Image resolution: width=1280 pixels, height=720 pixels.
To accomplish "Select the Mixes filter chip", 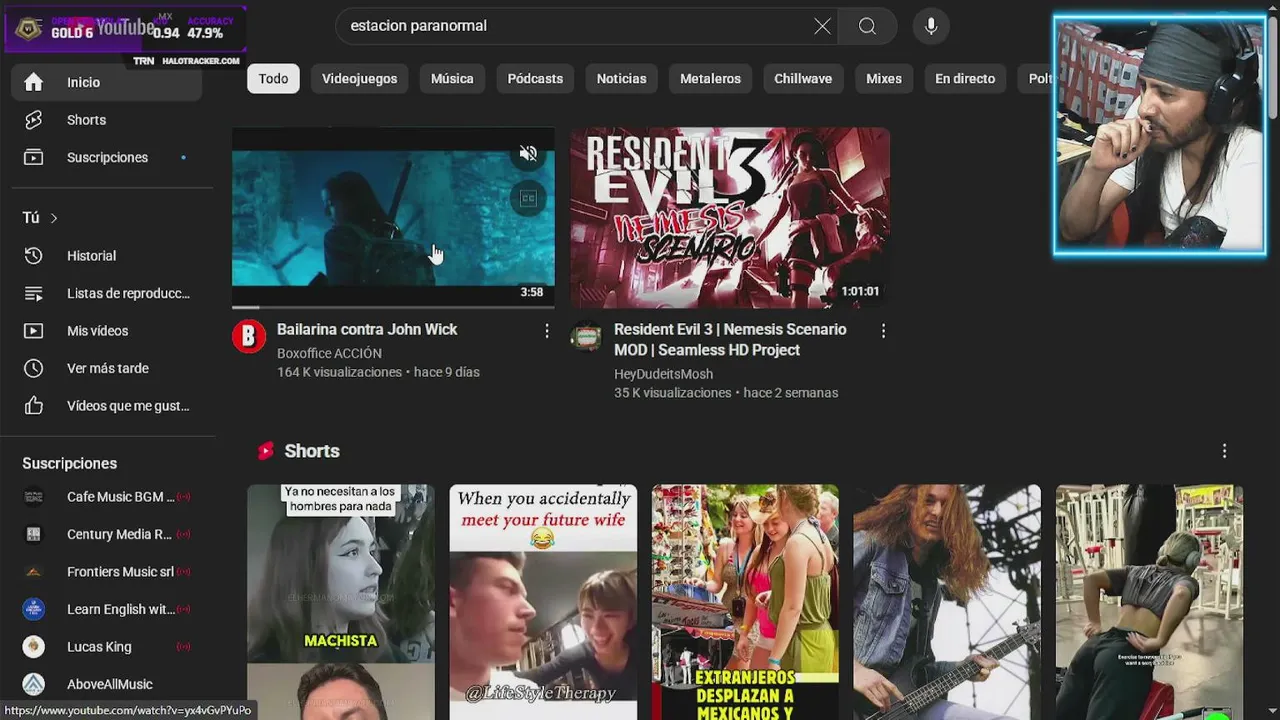I will click(x=884, y=79).
